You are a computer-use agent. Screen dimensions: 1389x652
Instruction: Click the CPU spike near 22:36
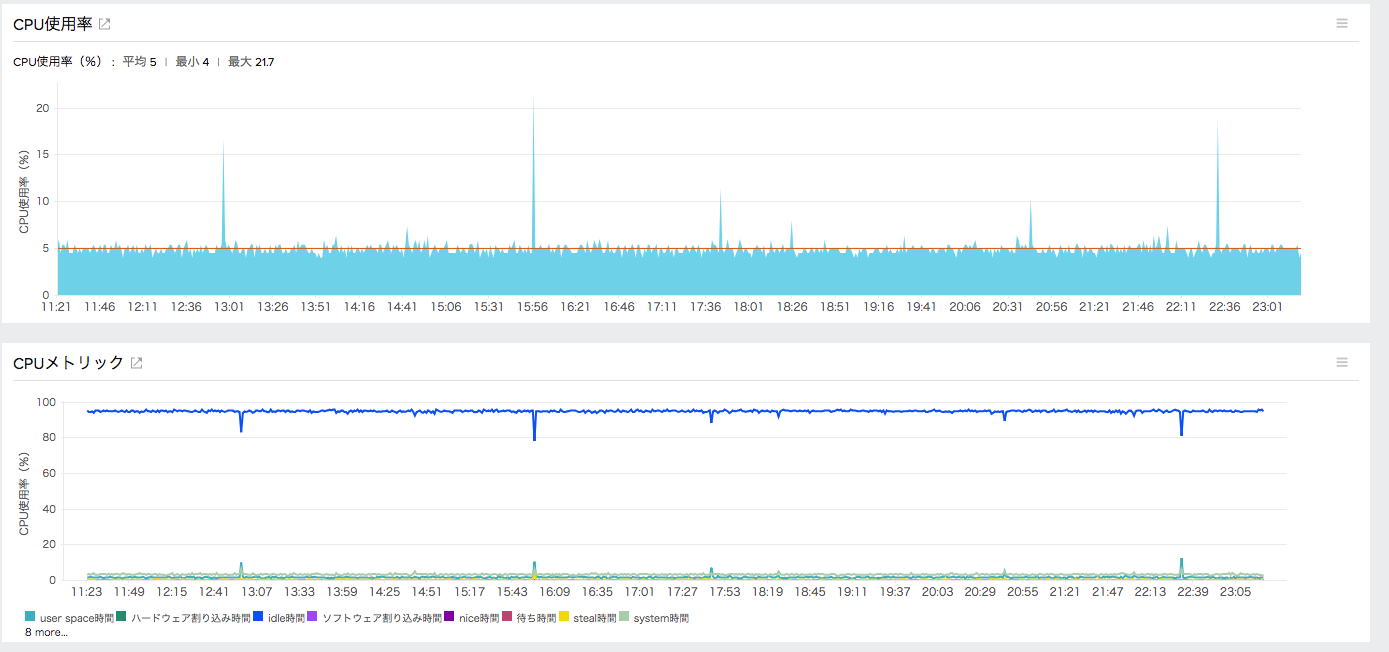pyautogui.click(x=1217, y=186)
